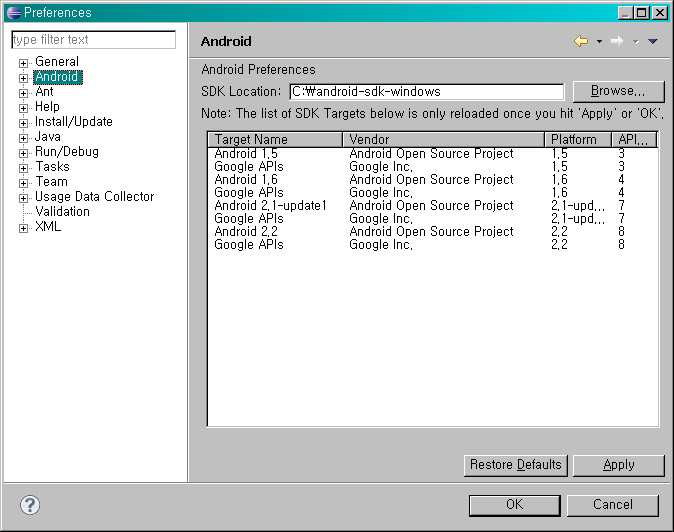Open the view menu triangle icon
674x532 pixels.
coord(653,42)
